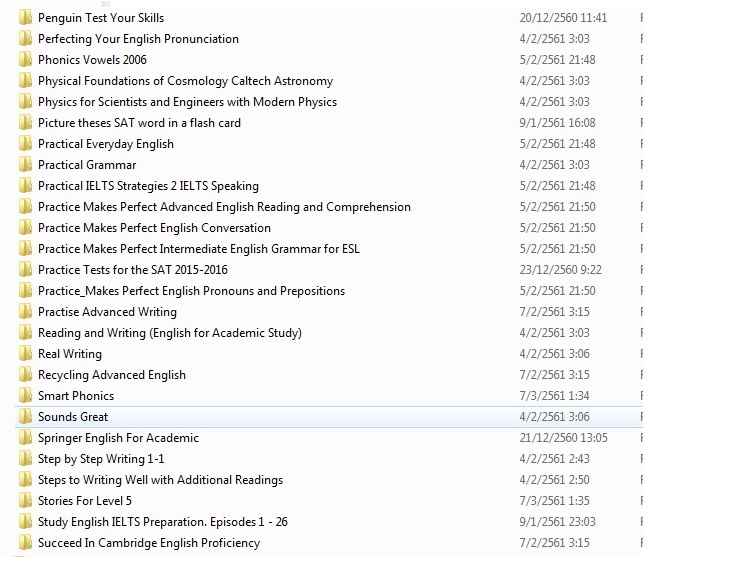Click 'Practice_Makes Perfect English Pronouns and Prepositions'
The height and width of the screenshot is (572, 749).
(191, 291)
